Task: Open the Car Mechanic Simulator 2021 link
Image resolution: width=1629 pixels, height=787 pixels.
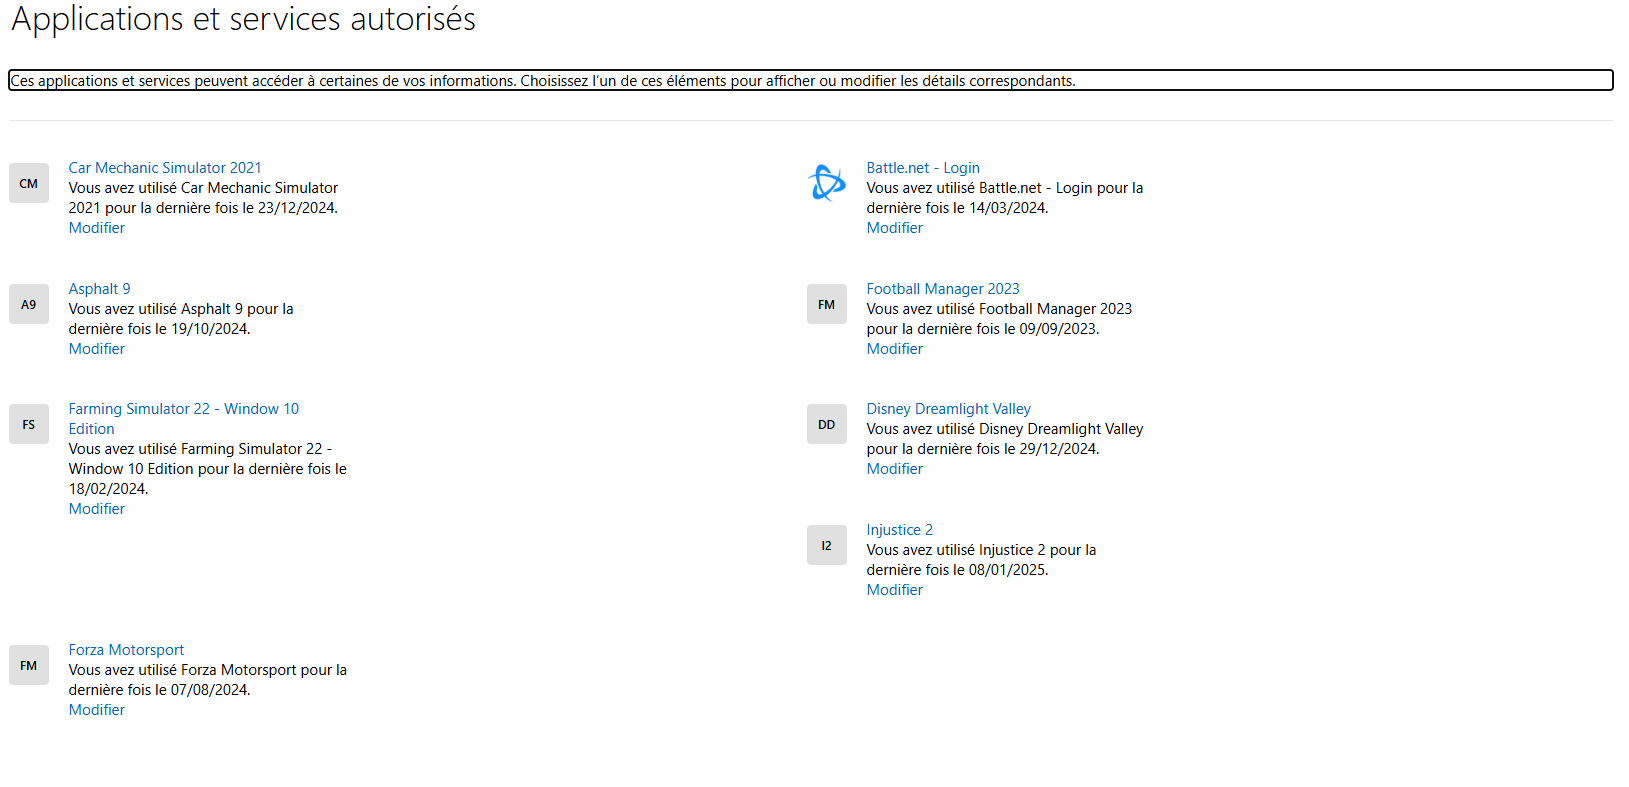Action: click(x=165, y=168)
